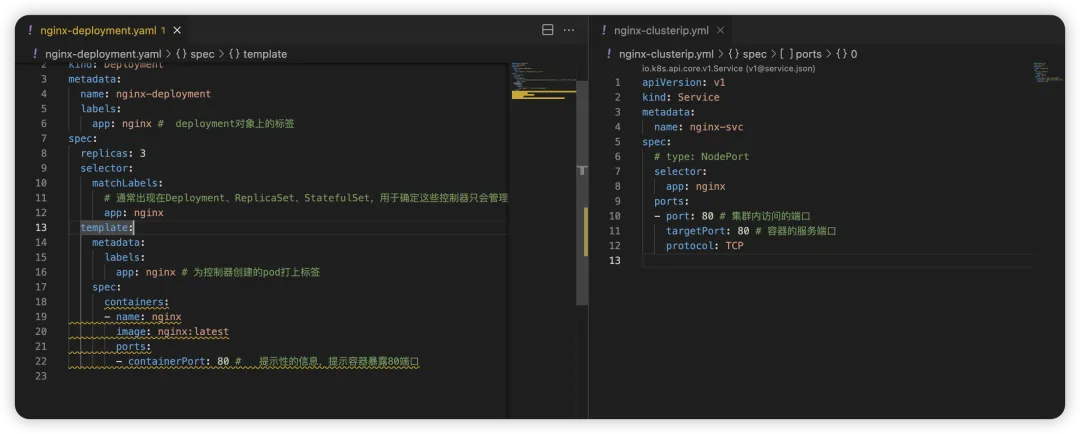Click 'ports:' on line 9 in right editor
1080x434 pixels.
tap(672, 201)
